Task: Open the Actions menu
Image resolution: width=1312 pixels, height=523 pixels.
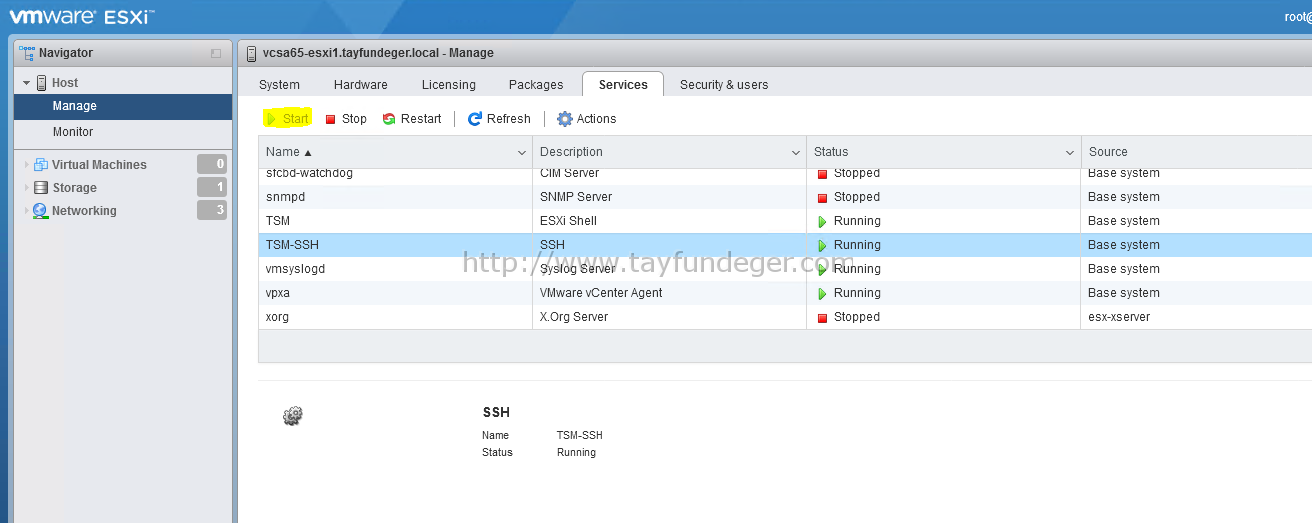Action: 586,119
